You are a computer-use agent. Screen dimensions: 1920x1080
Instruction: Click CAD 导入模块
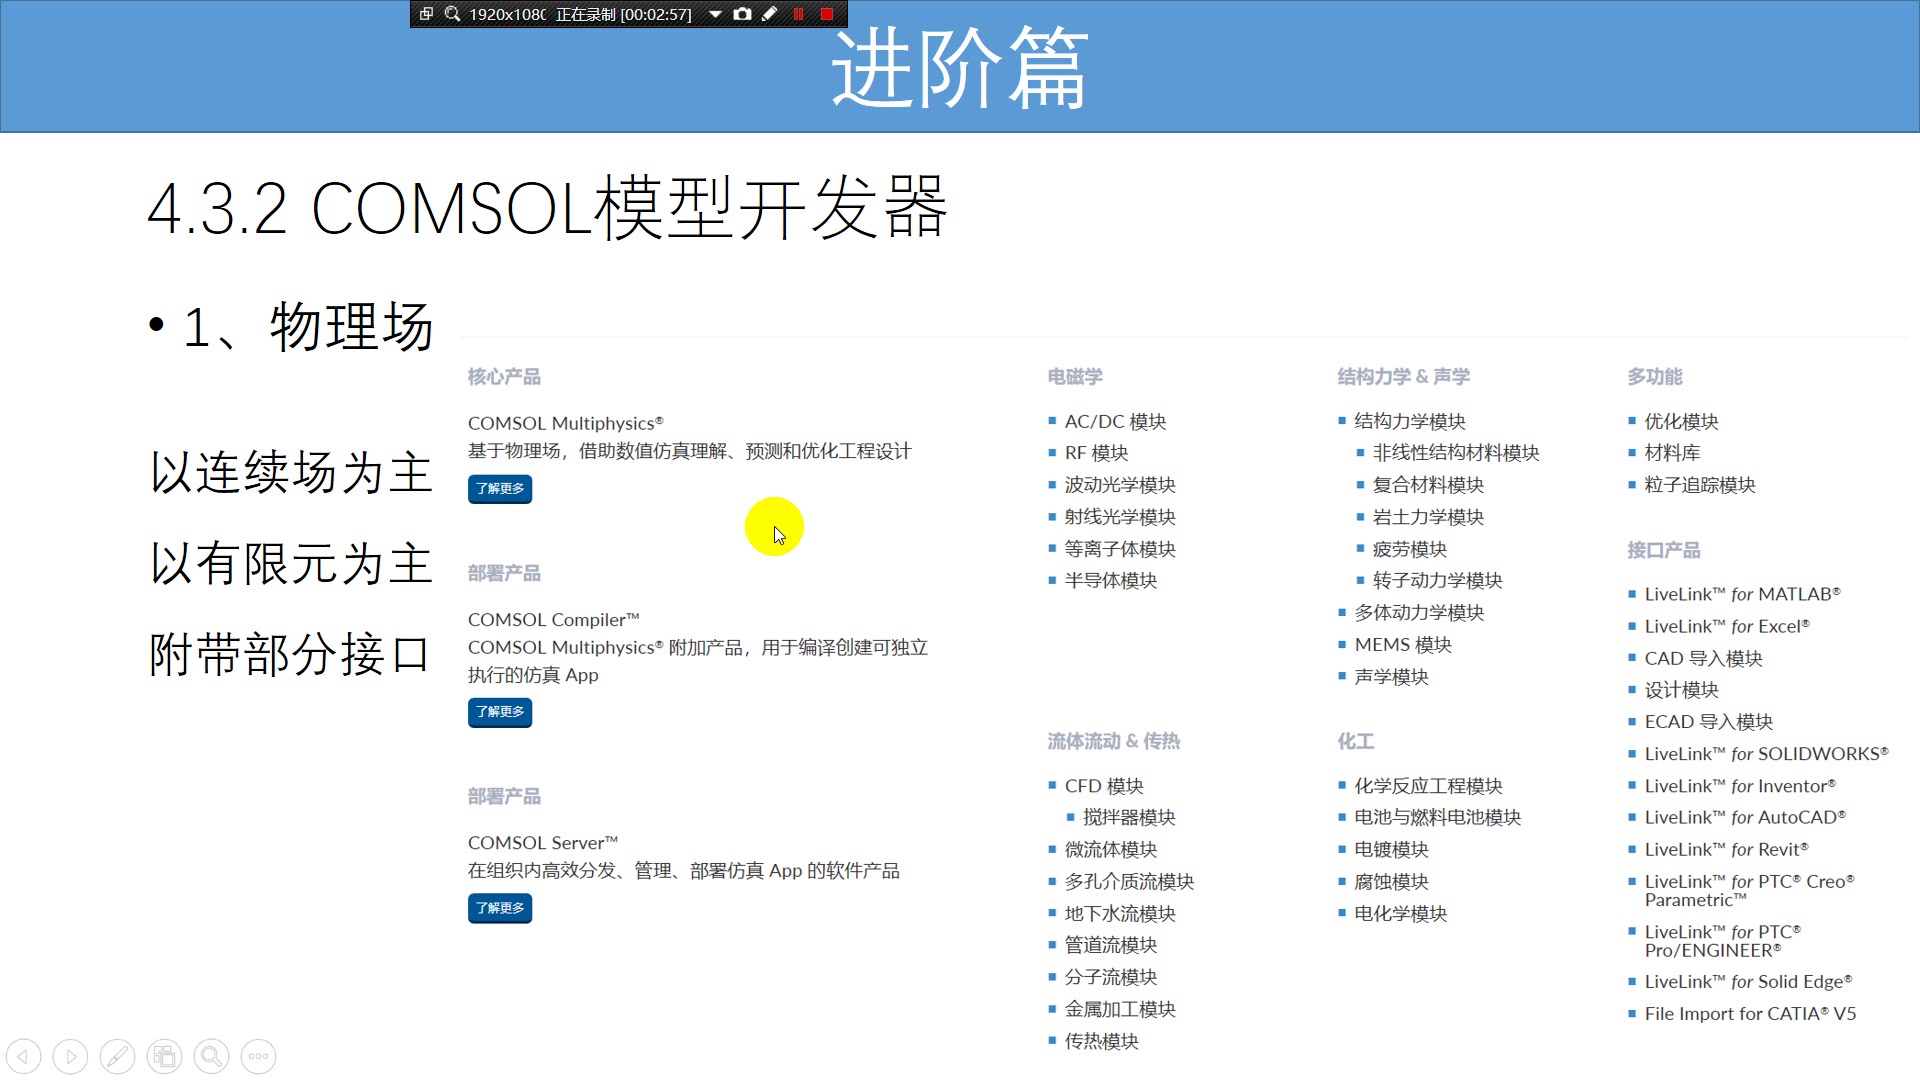tap(1703, 658)
